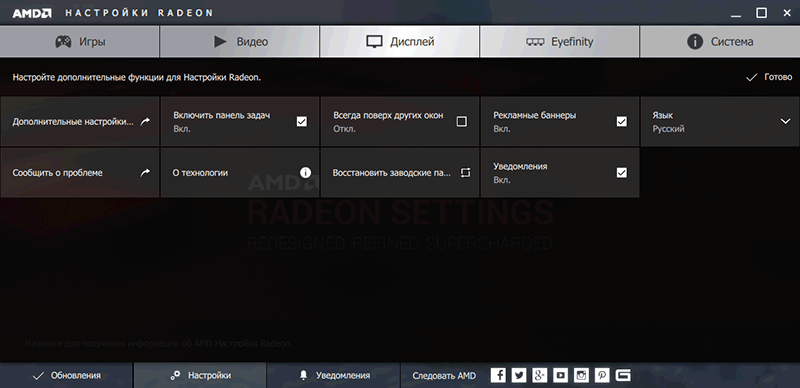Select the Дисплей tab
The width and height of the screenshot is (800, 388).
pyautogui.click(x=399, y=42)
